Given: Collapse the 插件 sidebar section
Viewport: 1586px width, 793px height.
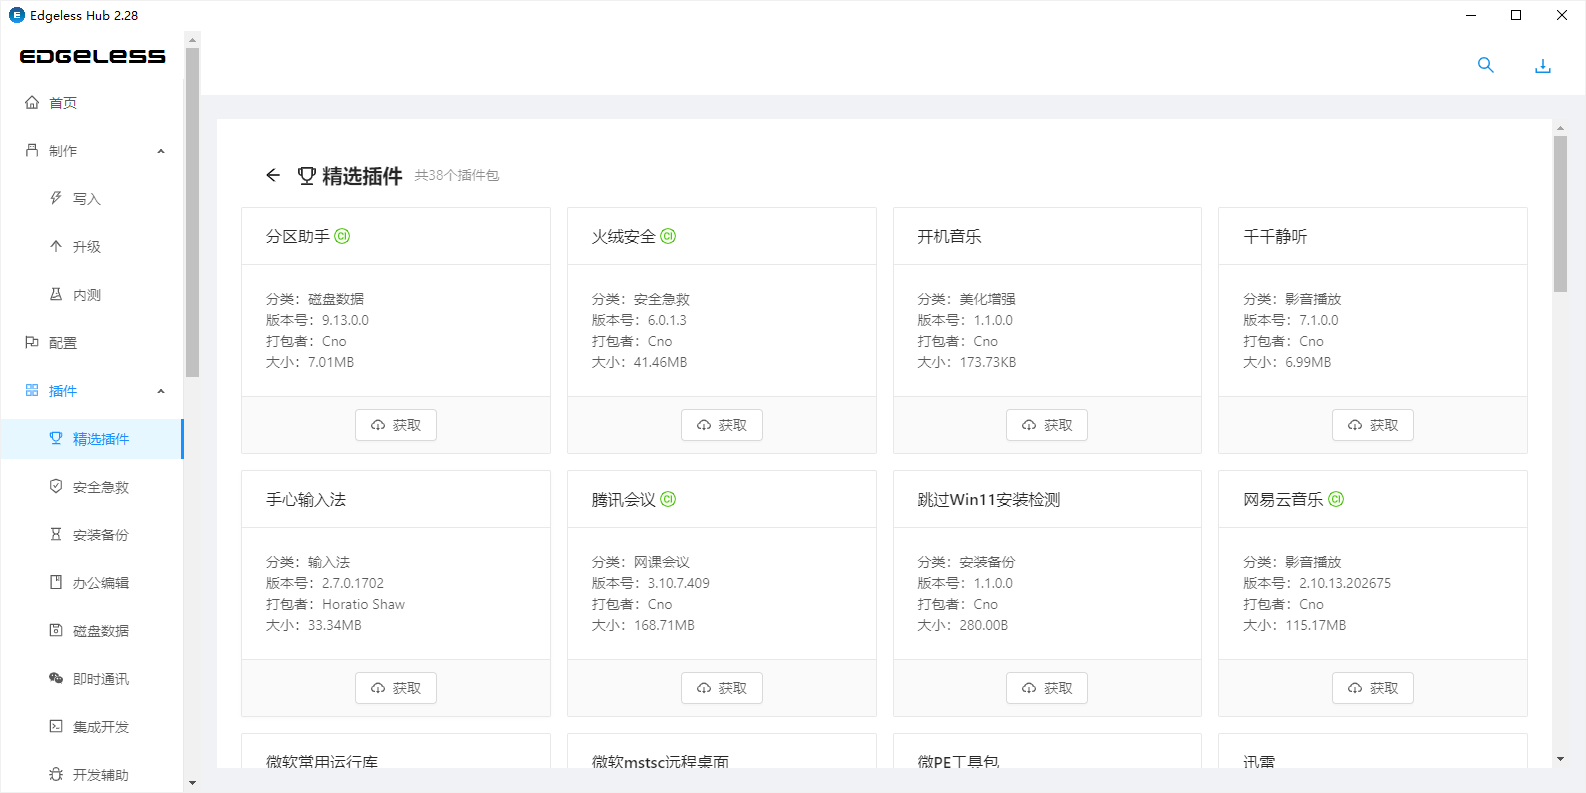Looking at the screenshot, I should (x=161, y=391).
